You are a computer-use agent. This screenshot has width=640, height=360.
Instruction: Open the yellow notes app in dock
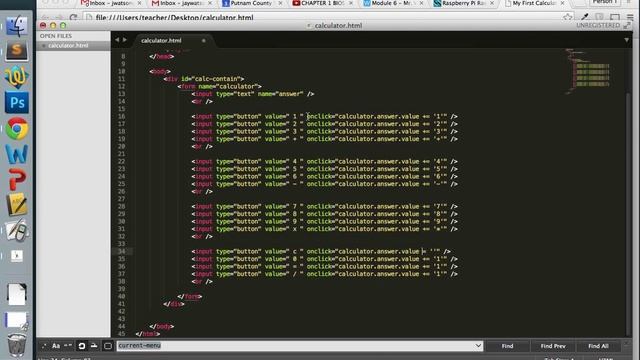pyautogui.click(x=17, y=204)
